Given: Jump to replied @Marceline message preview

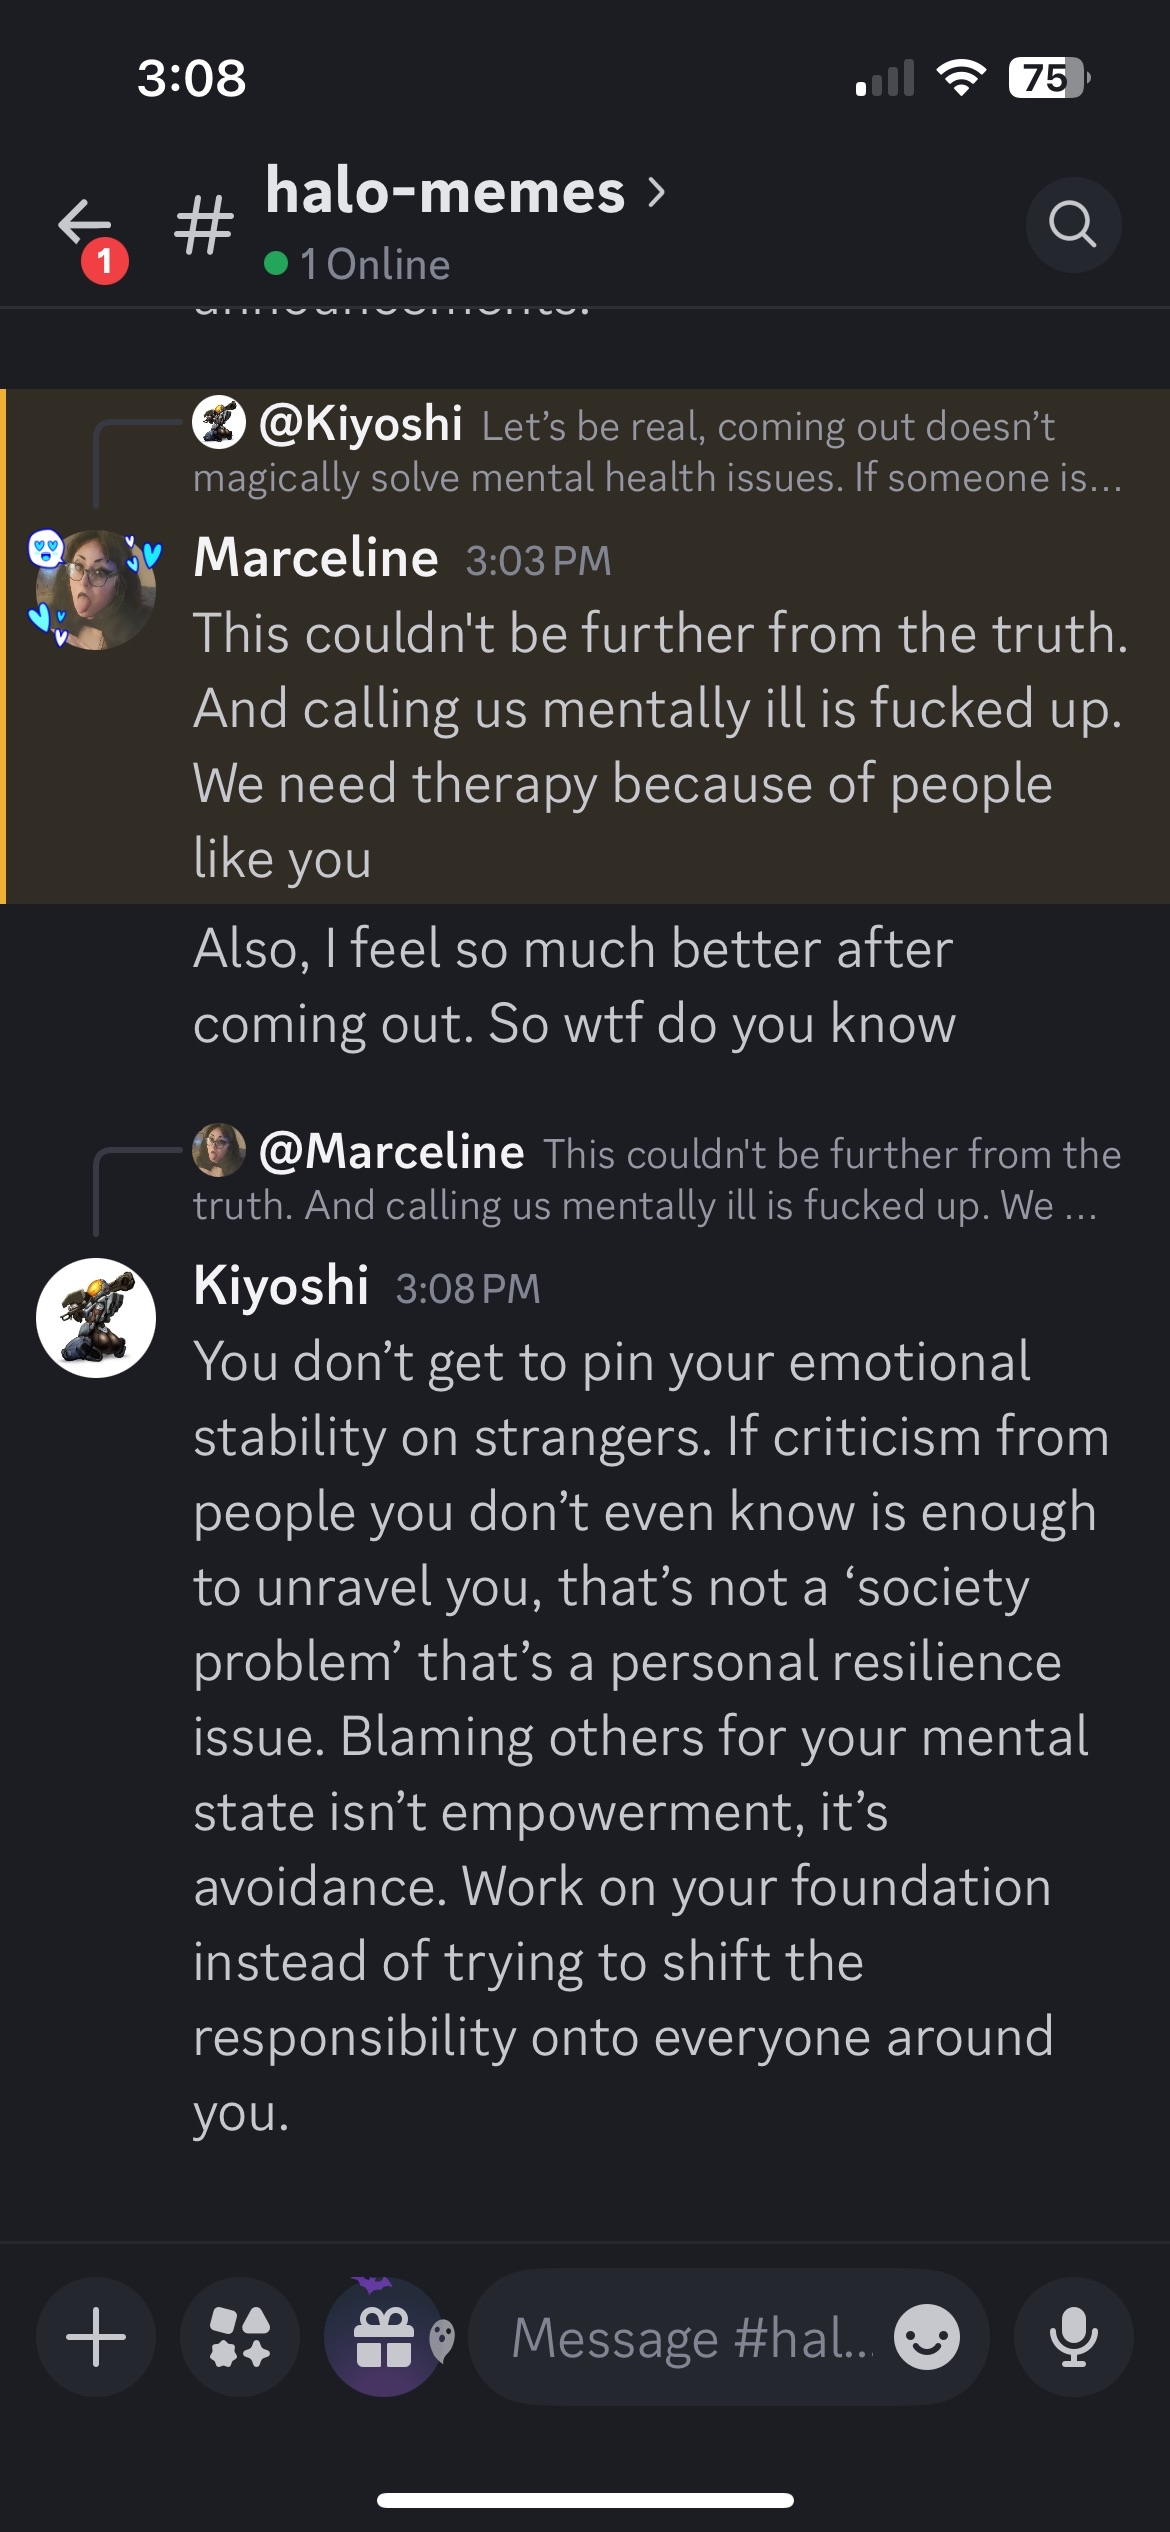Looking at the screenshot, I should tap(655, 1179).
